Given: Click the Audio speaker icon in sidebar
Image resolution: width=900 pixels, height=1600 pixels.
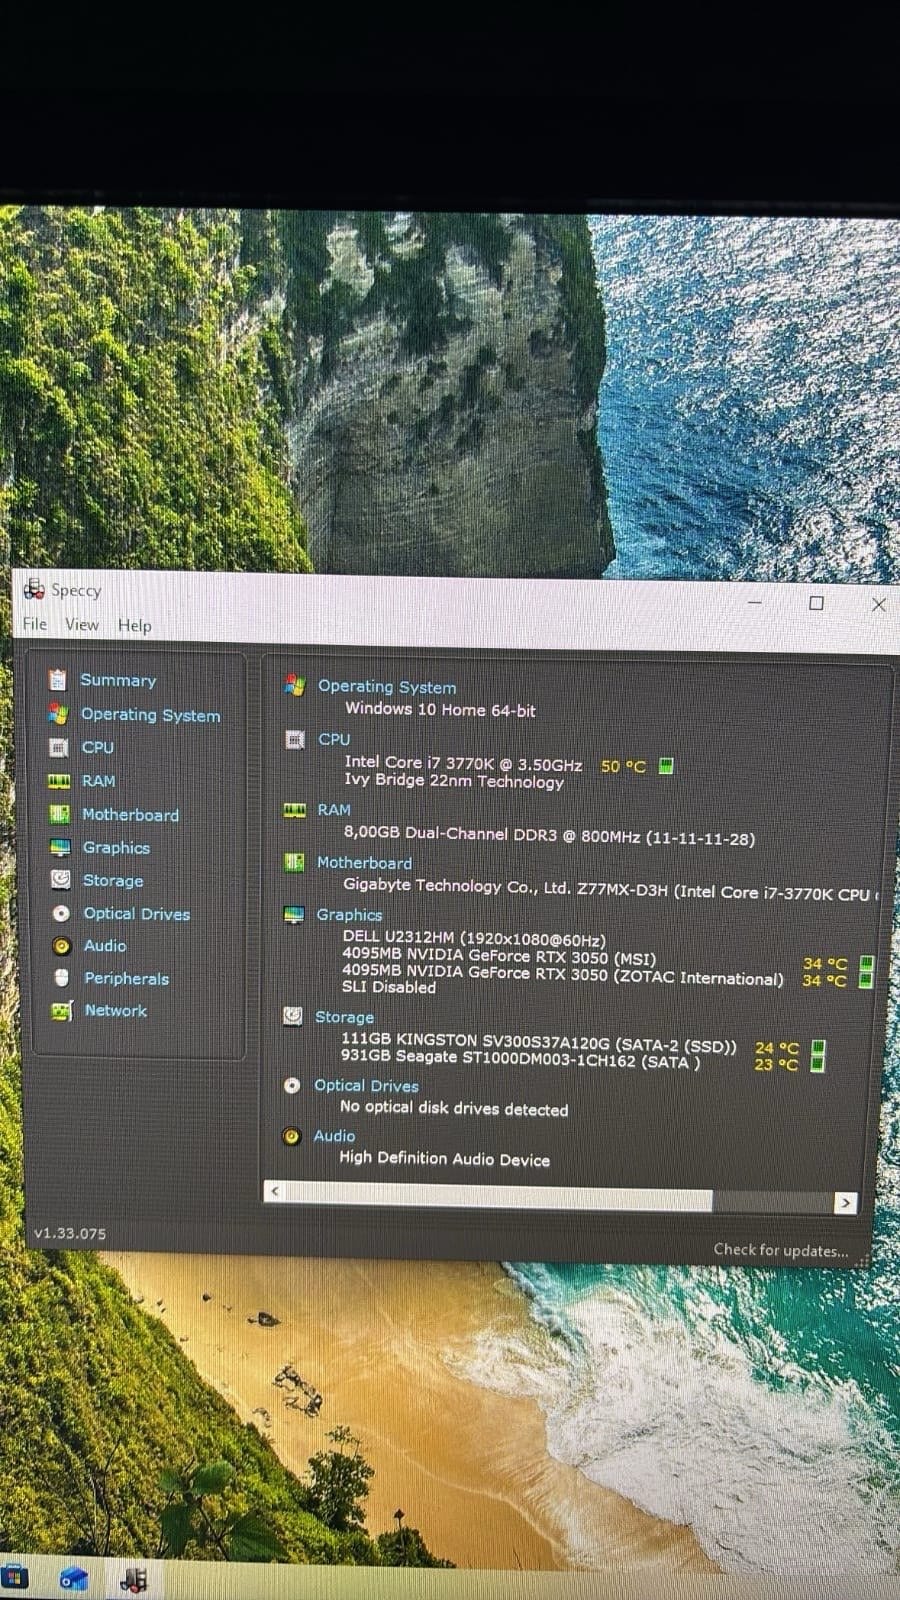Looking at the screenshot, I should (x=62, y=946).
